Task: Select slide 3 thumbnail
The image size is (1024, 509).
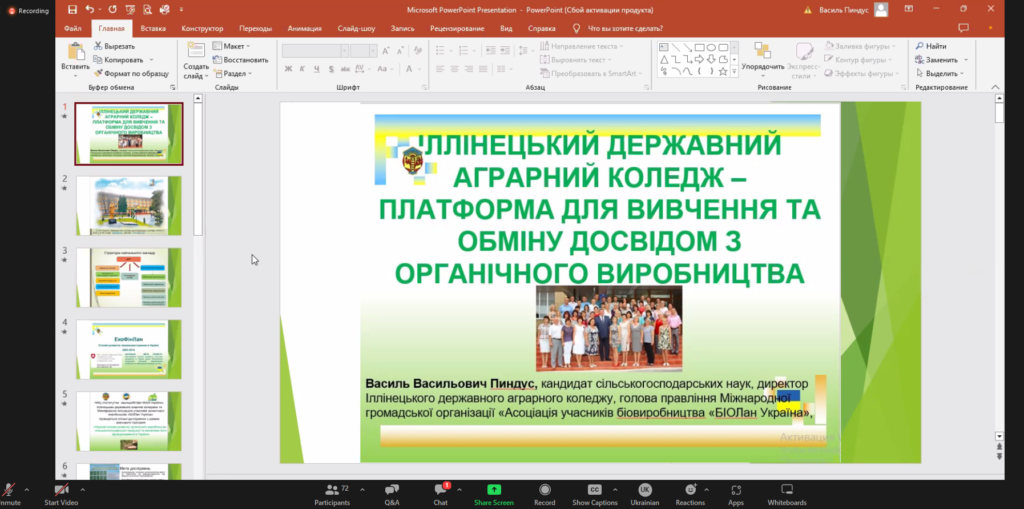Action: pyautogui.click(x=128, y=275)
